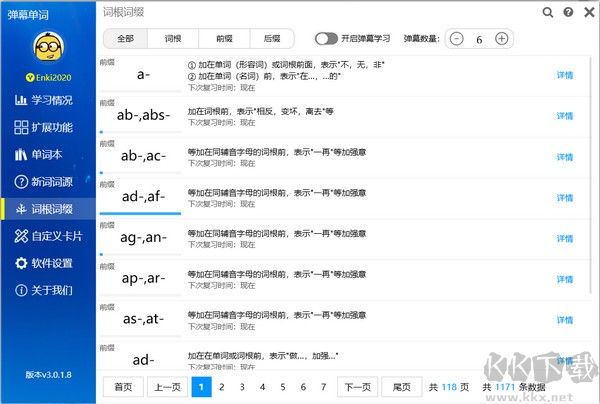The width and height of the screenshot is (600, 404).
Task: Jump to the last page with 尾页
Action: 402,387
